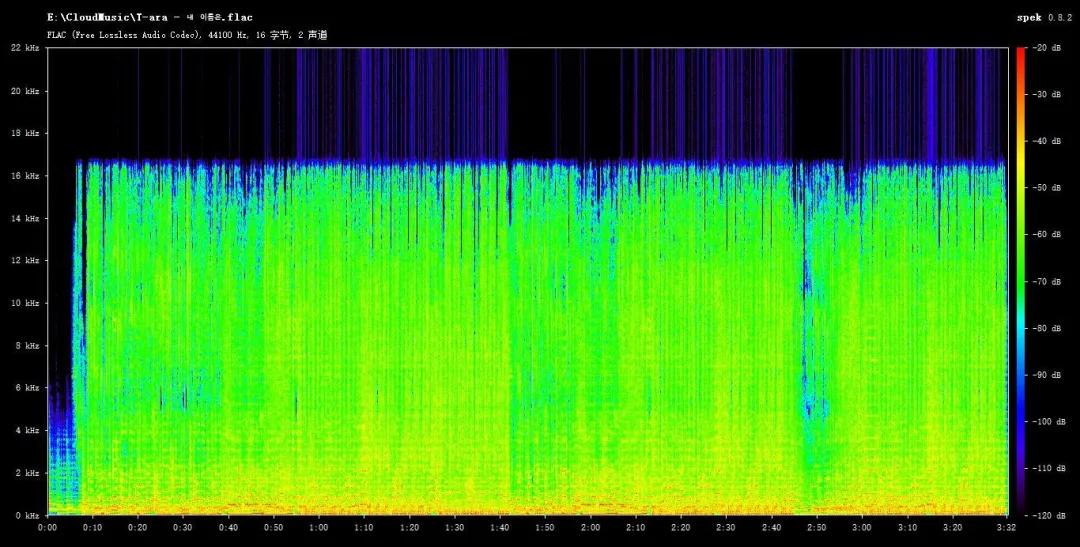Click the FLAC codec info line

(187, 34)
